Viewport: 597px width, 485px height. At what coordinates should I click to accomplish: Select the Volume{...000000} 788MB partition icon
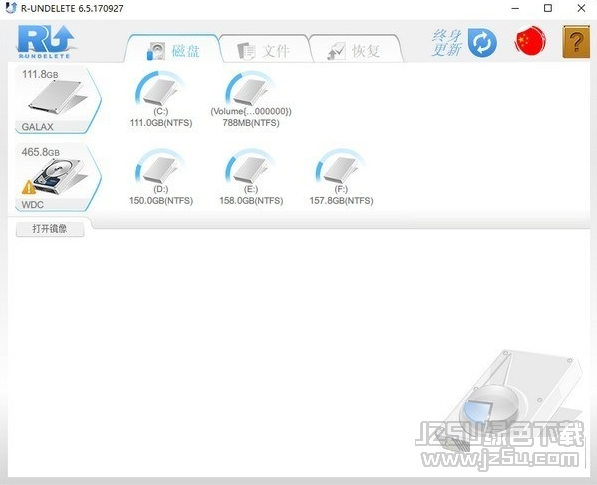[250, 89]
